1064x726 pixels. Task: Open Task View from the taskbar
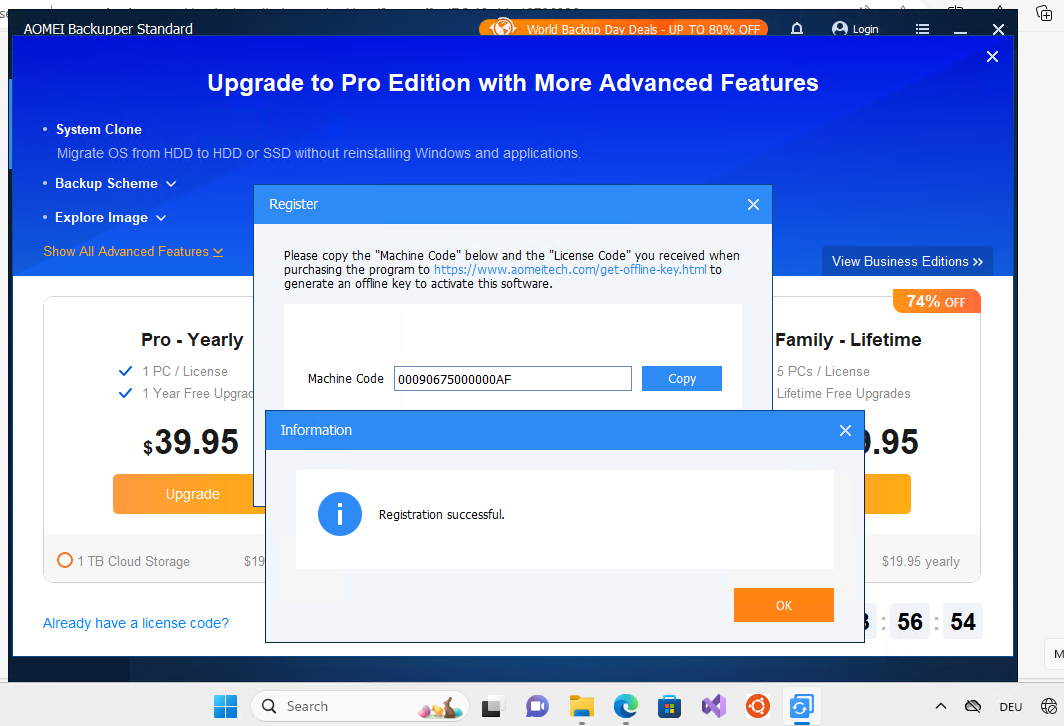tap(493, 706)
